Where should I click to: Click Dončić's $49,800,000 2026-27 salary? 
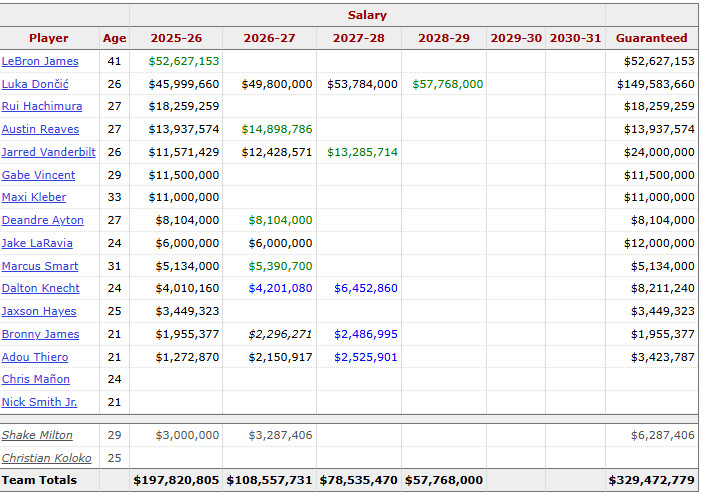[277, 84]
